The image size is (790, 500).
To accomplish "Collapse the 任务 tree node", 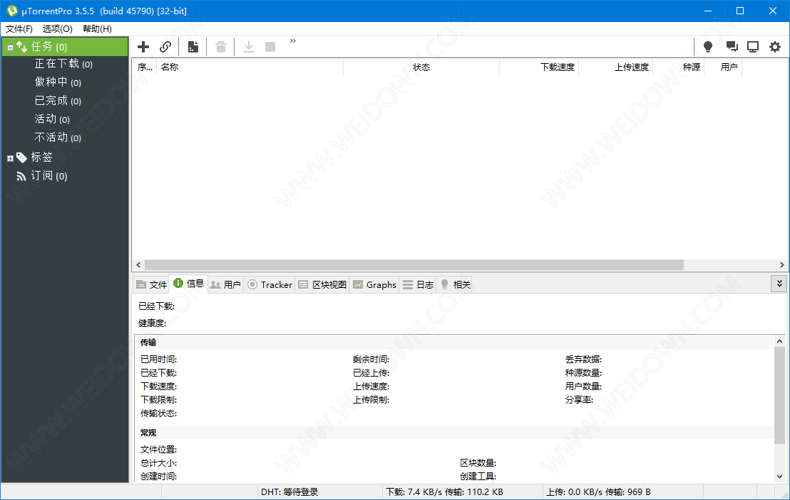I will tap(10, 47).
